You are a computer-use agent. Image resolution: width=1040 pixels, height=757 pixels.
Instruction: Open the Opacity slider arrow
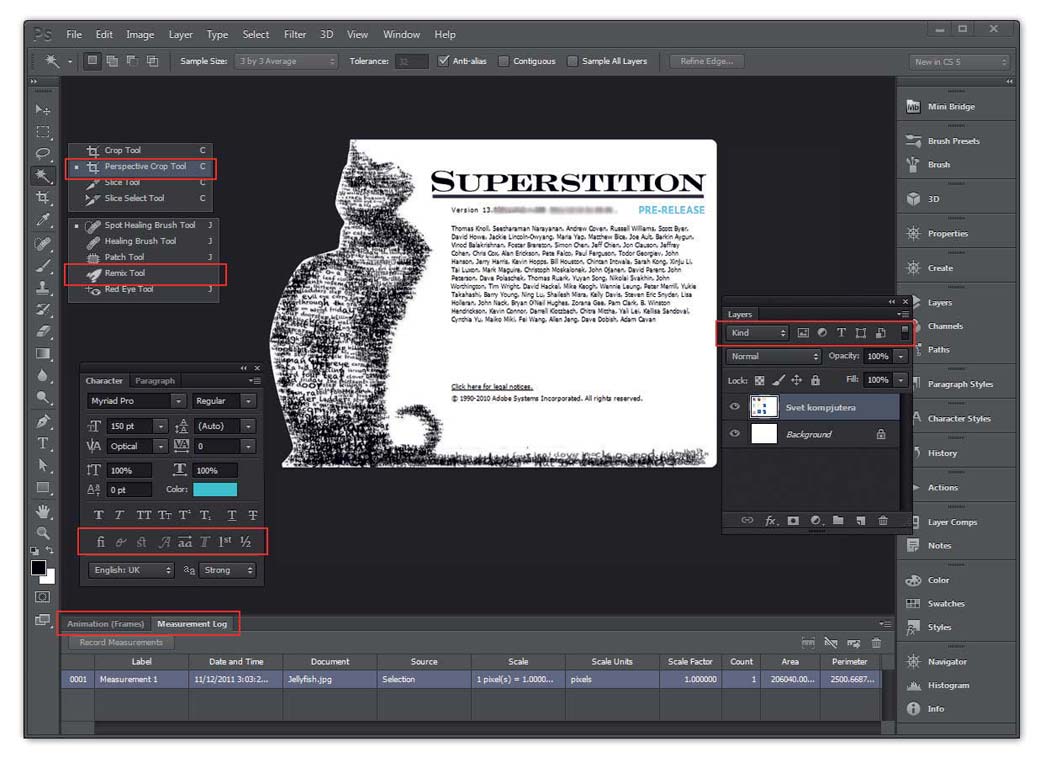click(x=900, y=356)
